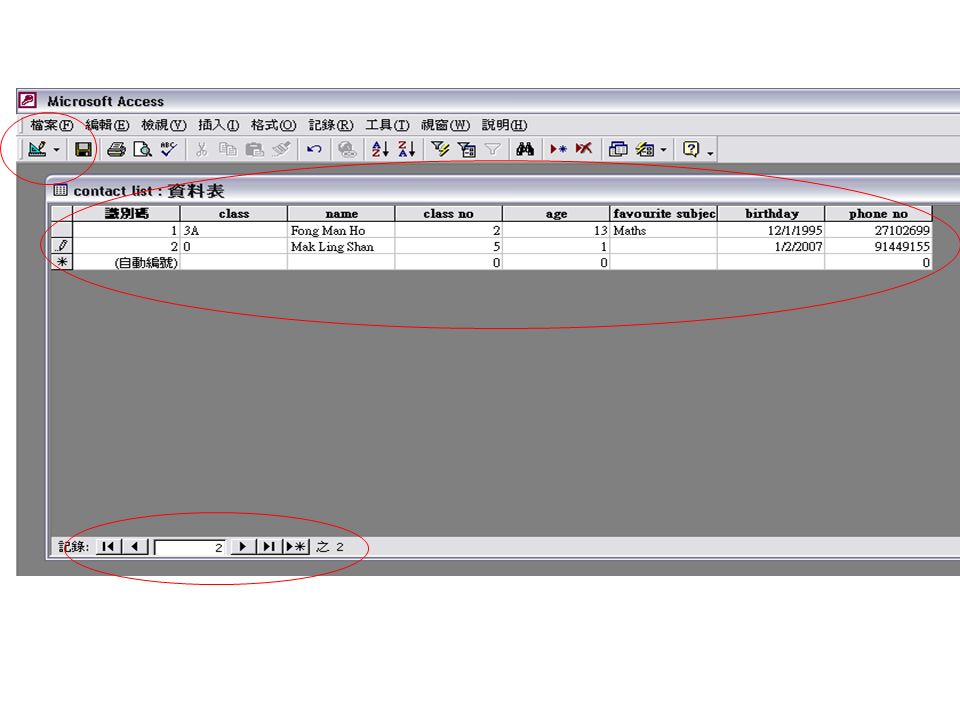Open Find with binoculars icon
The image size is (960, 720).
click(x=525, y=149)
